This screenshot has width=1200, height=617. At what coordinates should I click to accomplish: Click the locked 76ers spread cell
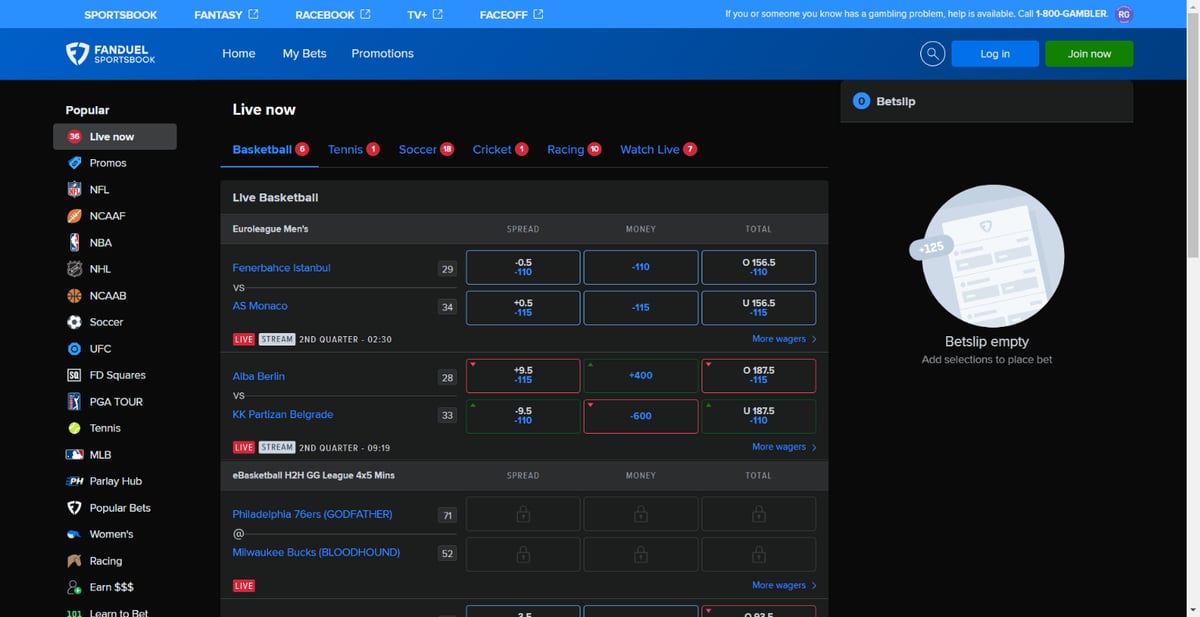click(523, 514)
